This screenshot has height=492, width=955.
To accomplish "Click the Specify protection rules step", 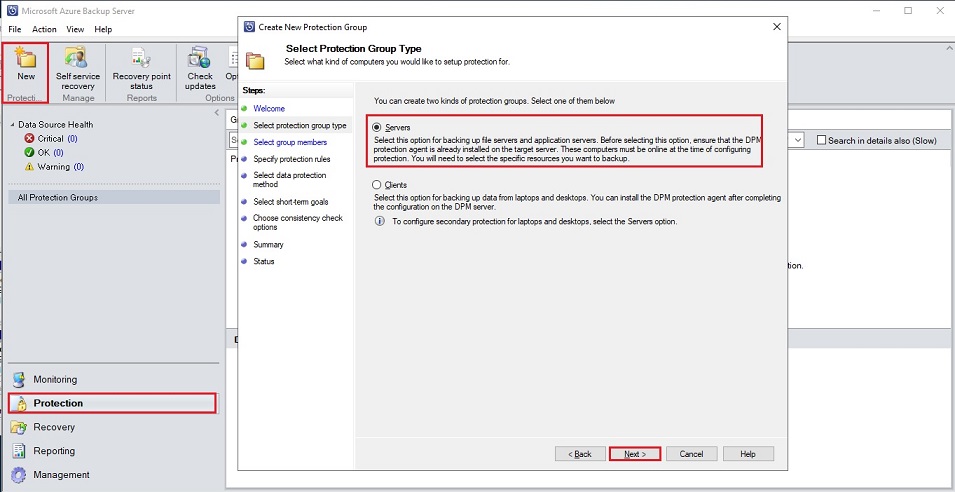I will pyautogui.click(x=292, y=159).
